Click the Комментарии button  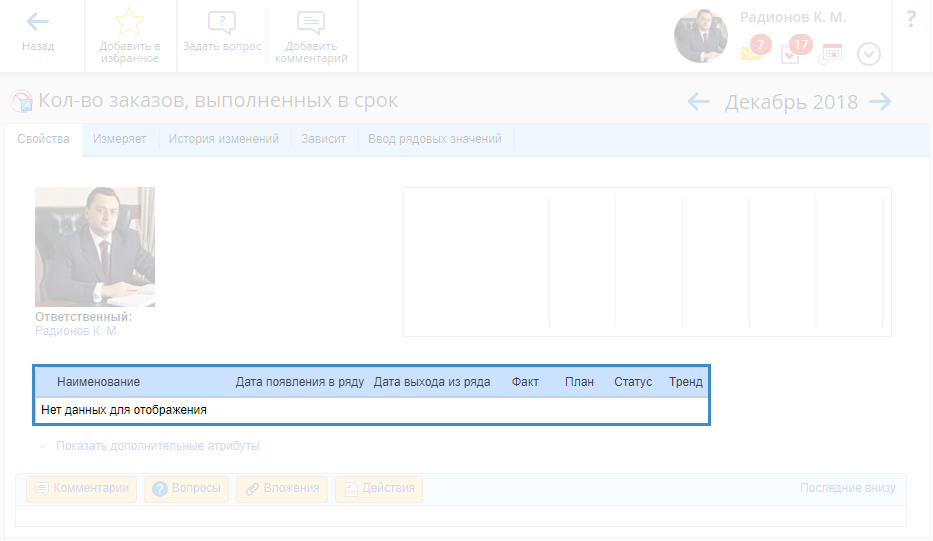click(x=82, y=489)
